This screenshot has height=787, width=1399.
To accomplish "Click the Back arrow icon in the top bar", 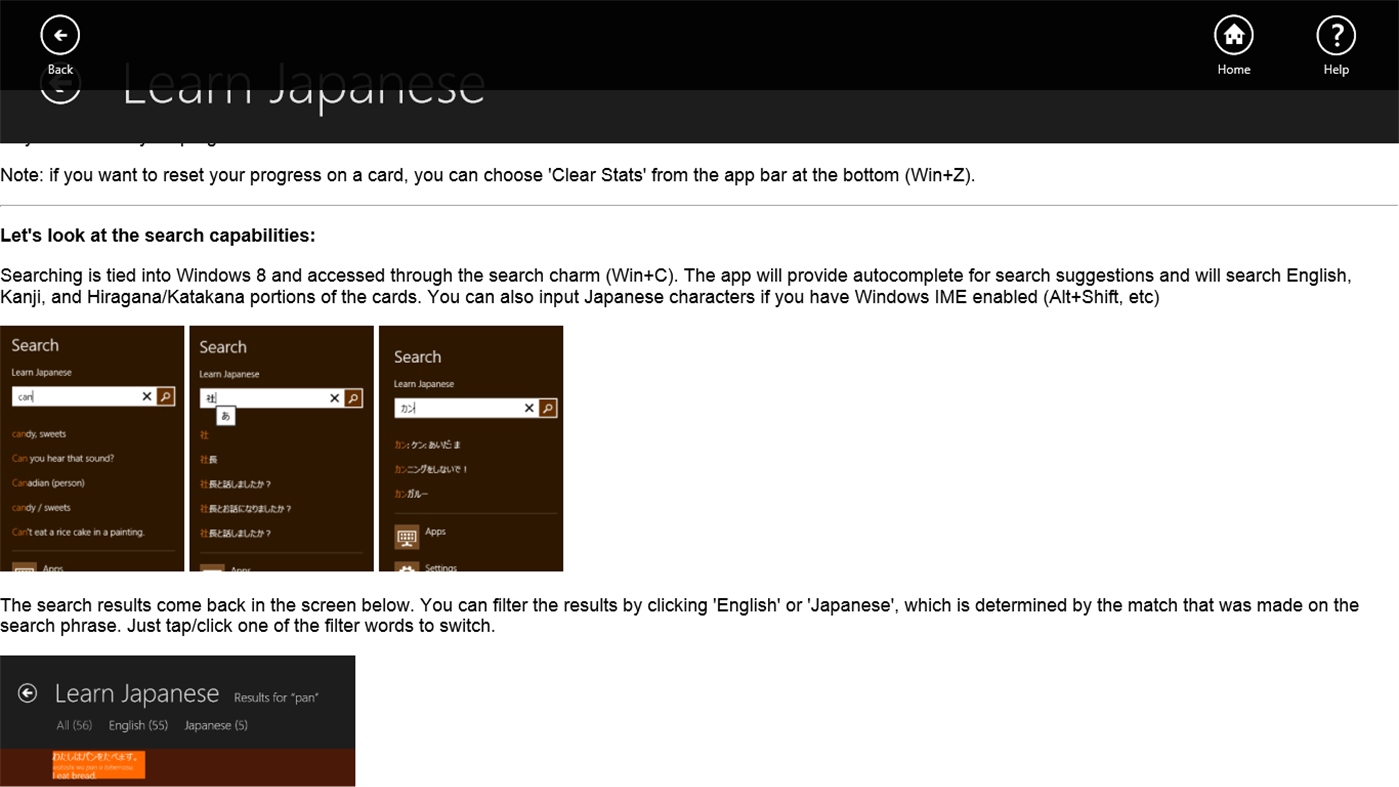I will (59, 33).
